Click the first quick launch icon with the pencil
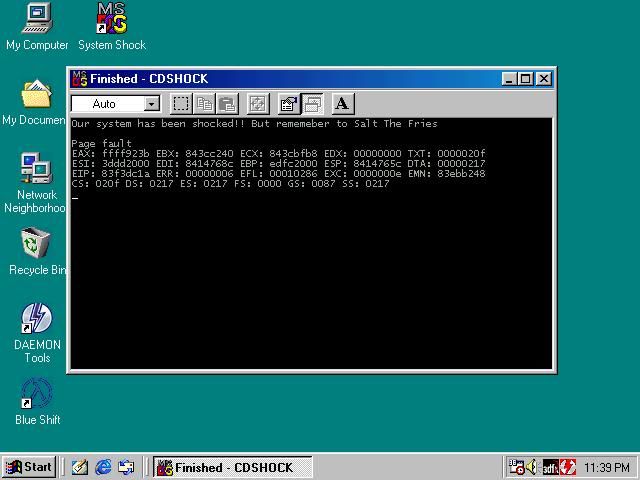This screenshot has height=480, width=640. (x=80, y=467)
